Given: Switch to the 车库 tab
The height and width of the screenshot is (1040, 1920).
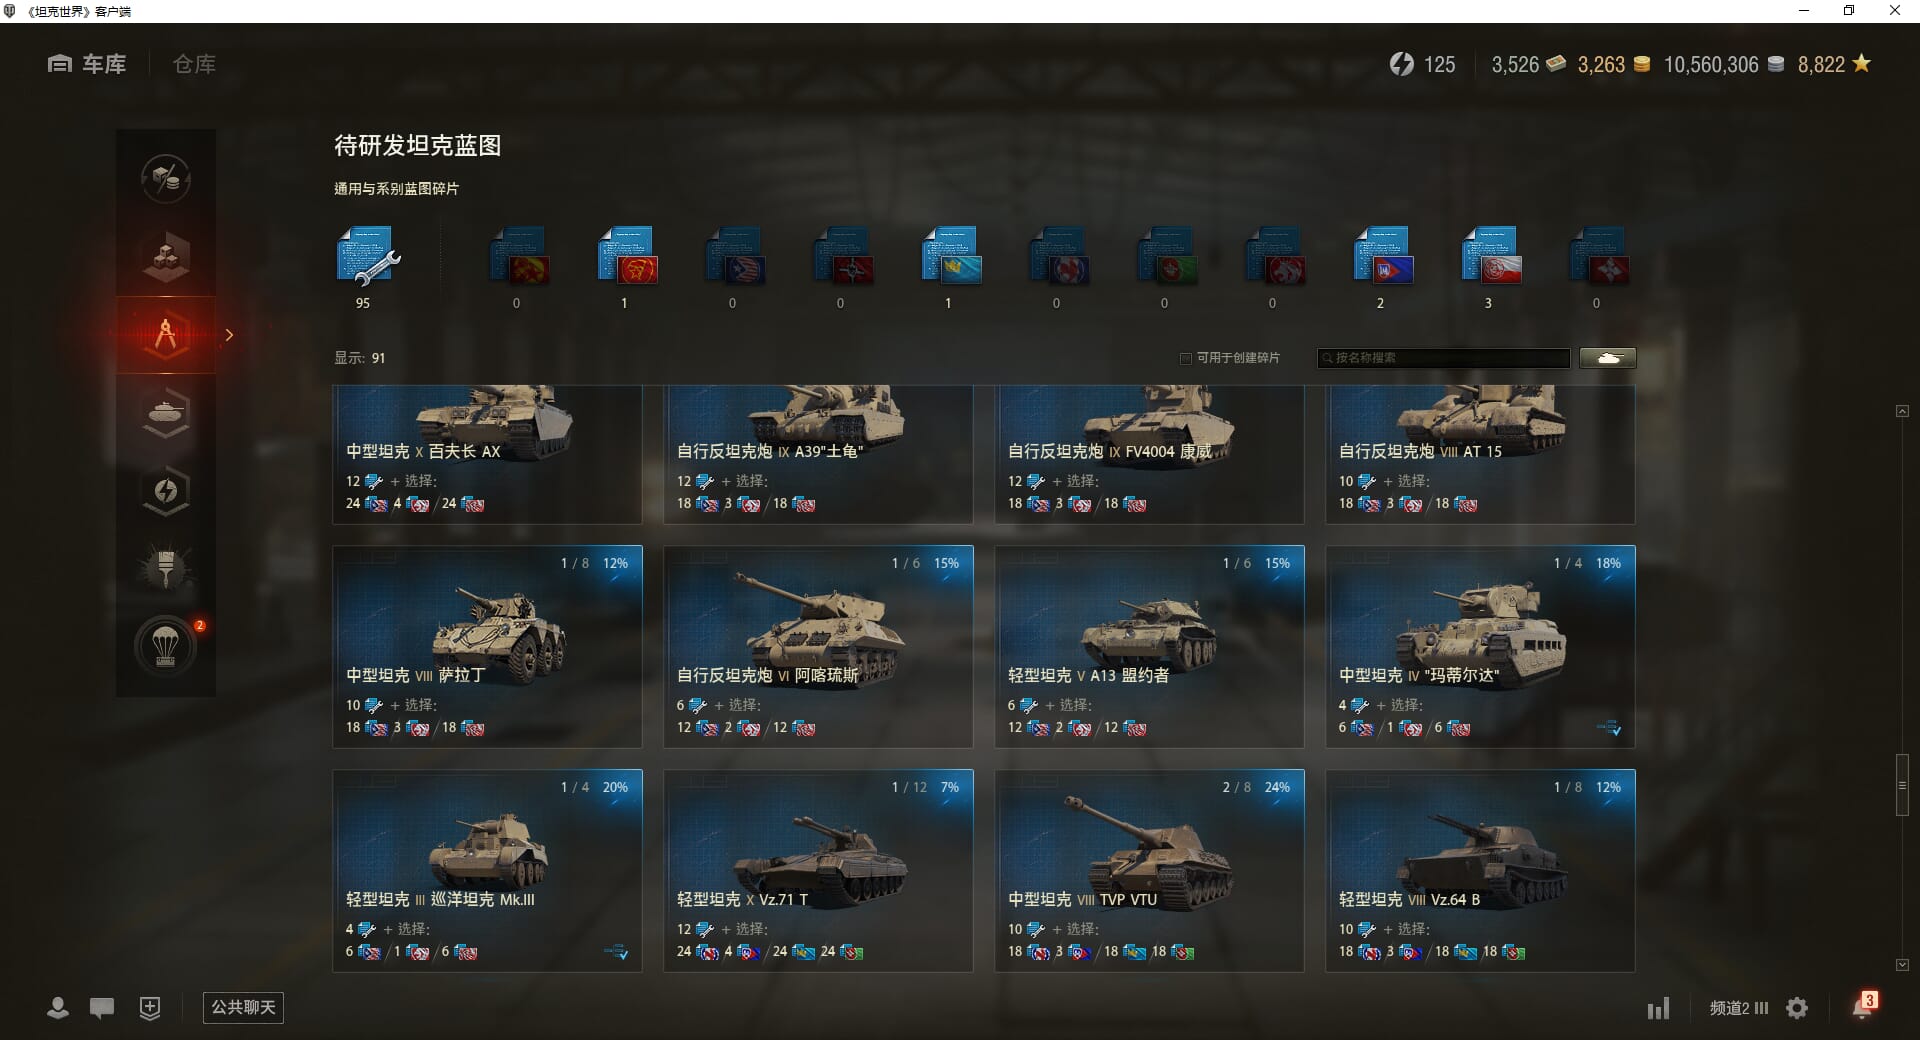Looking at the screenshot, I should pos(87,64).
